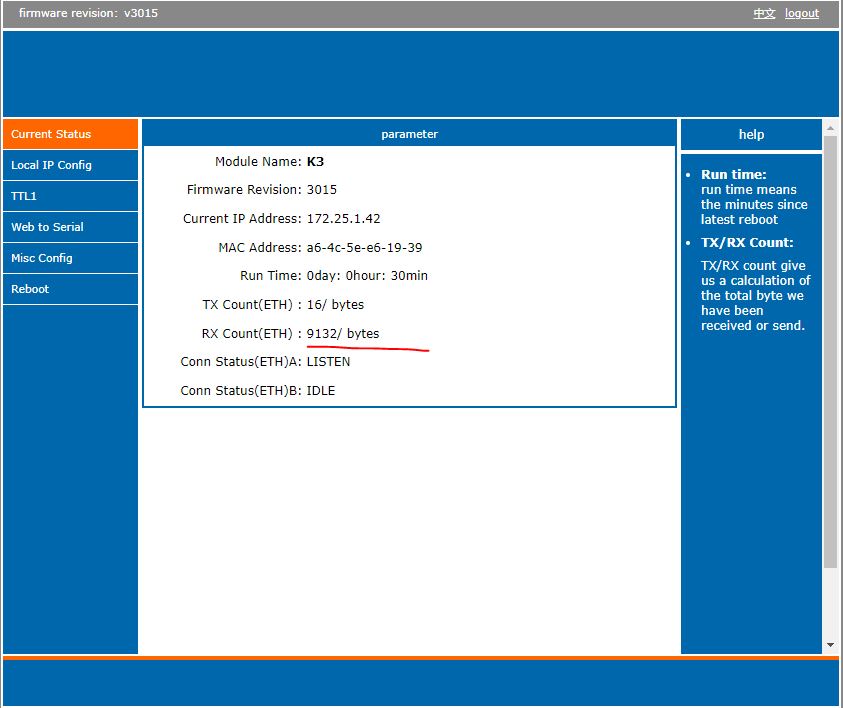The width and height of the screenshot is (843, 708).
Task: Switch the language to 中文
Action: [x=764, y=13]
